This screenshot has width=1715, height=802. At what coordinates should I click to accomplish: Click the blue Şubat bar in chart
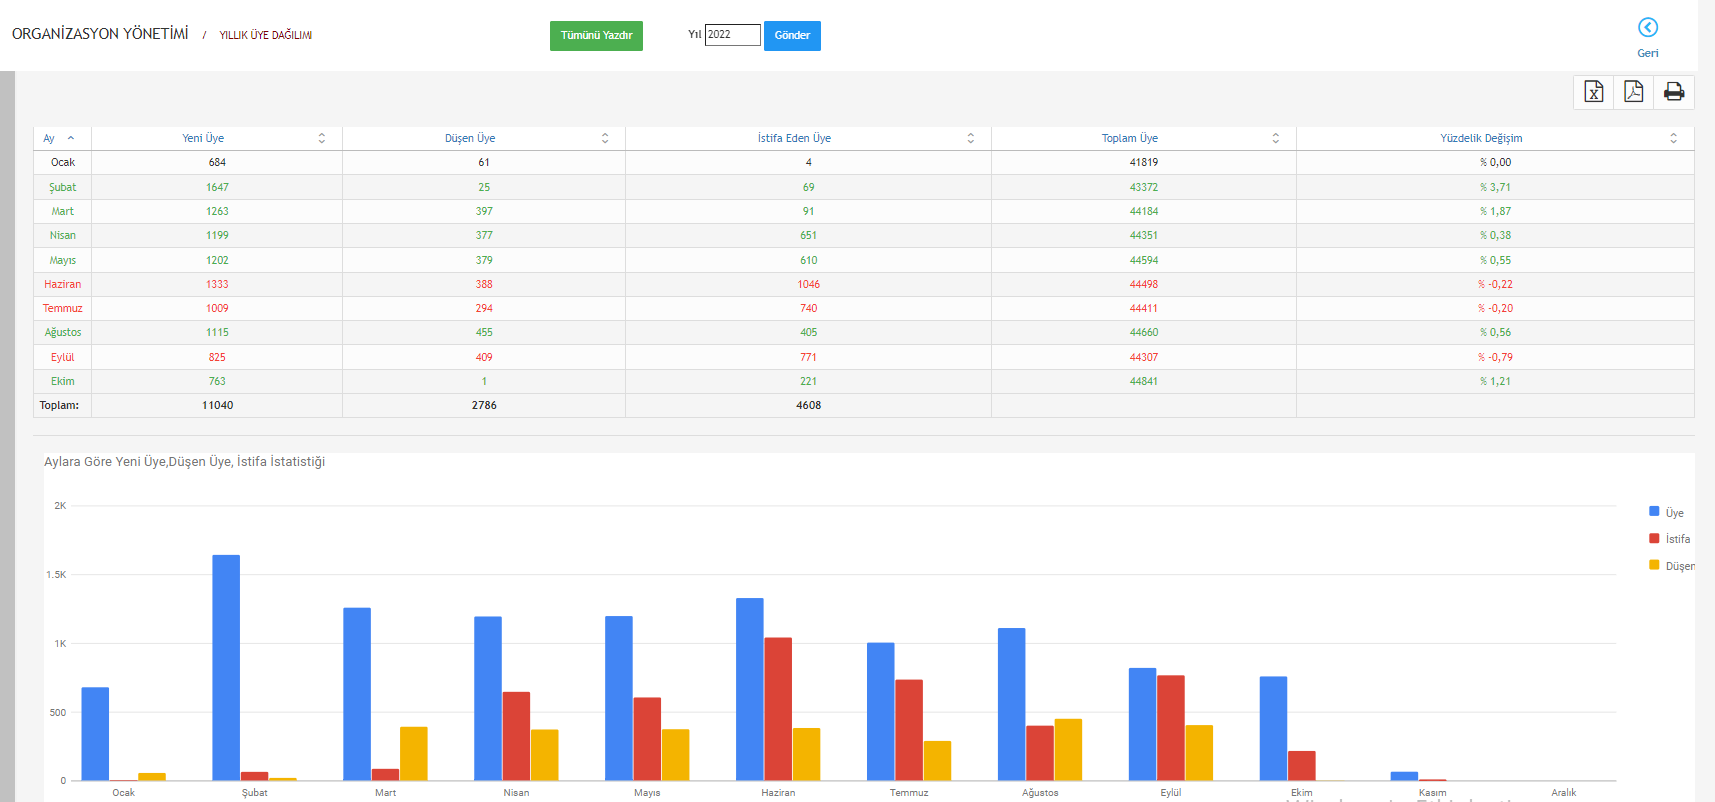point(226,667)
